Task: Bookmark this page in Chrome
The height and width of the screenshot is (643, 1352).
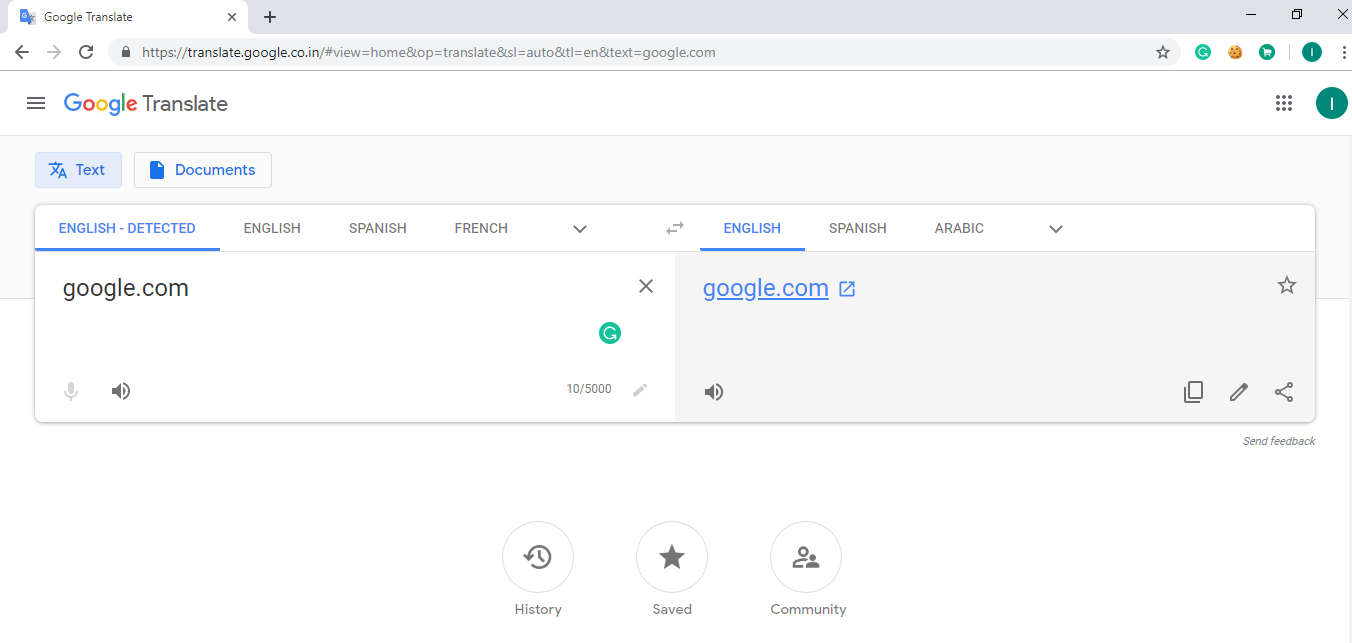Action: click(1163, 52)
